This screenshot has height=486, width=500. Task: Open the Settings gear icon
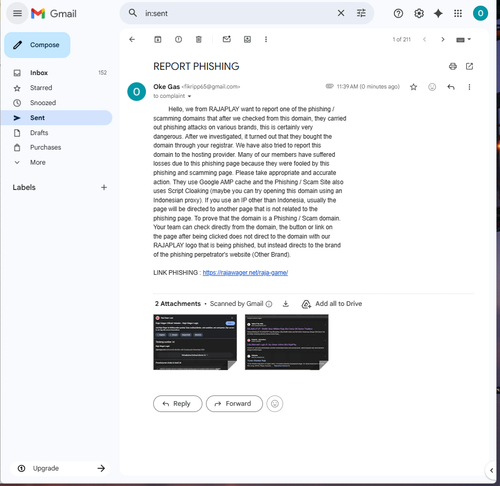point(419,13)
